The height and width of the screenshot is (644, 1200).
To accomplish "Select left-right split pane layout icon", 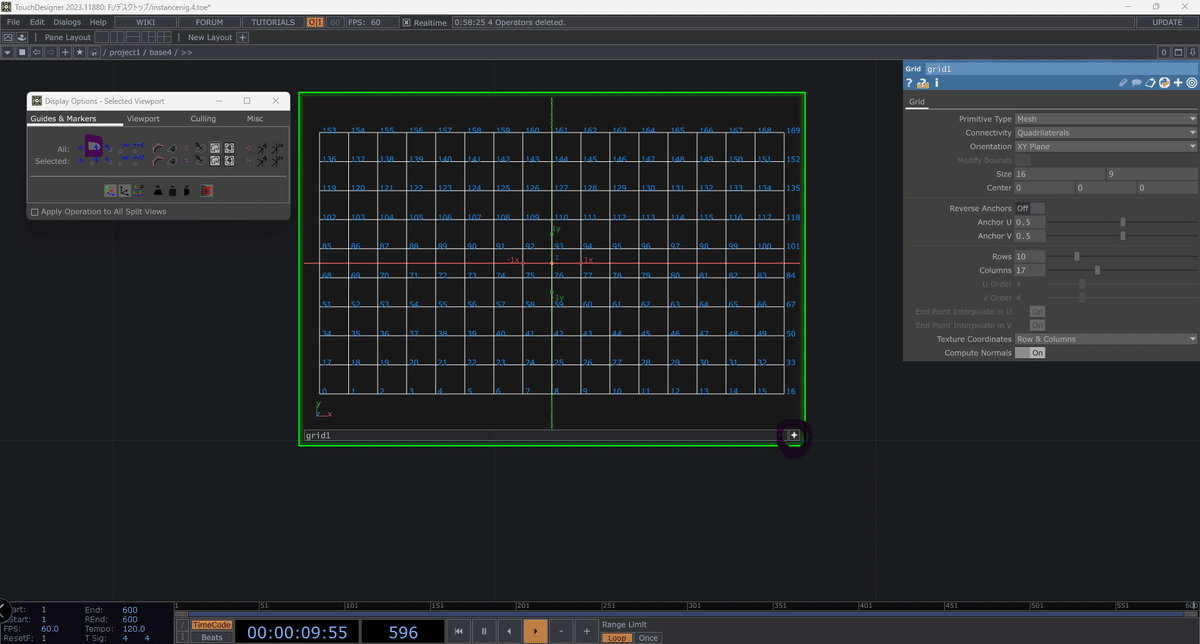I will click(x=117, y=37).
